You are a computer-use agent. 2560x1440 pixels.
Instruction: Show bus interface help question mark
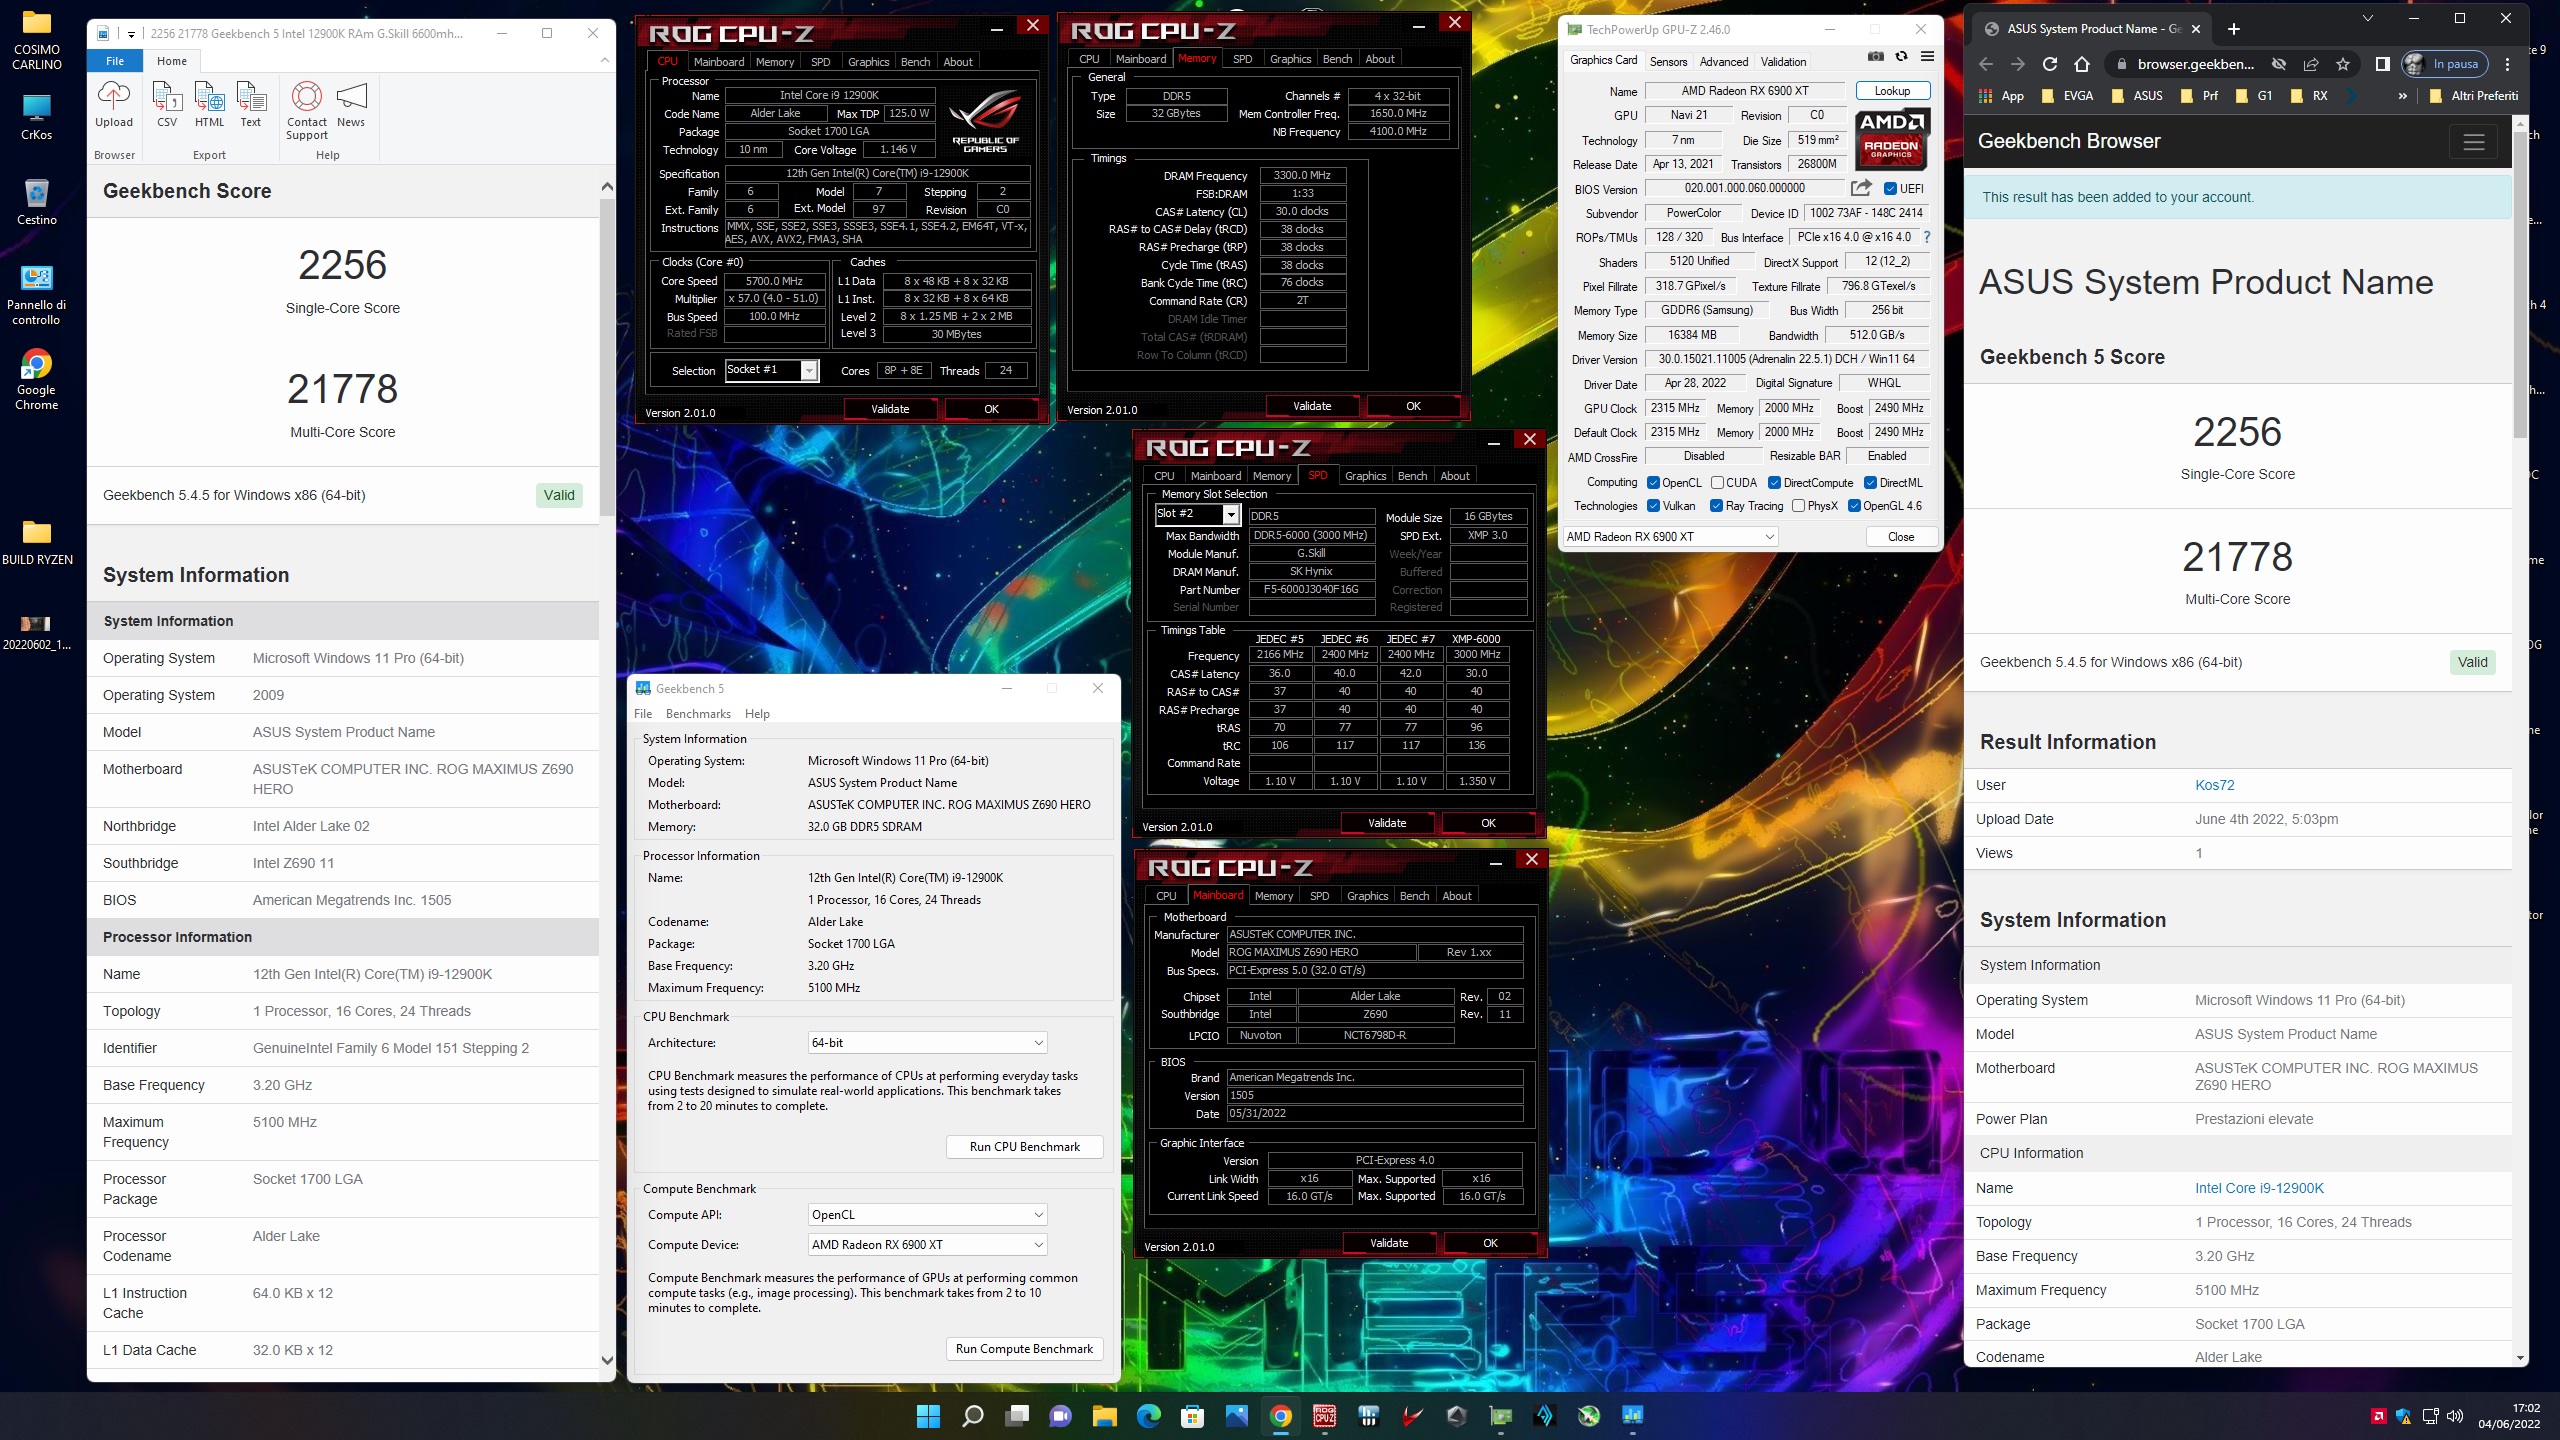tap(1927, 237)
